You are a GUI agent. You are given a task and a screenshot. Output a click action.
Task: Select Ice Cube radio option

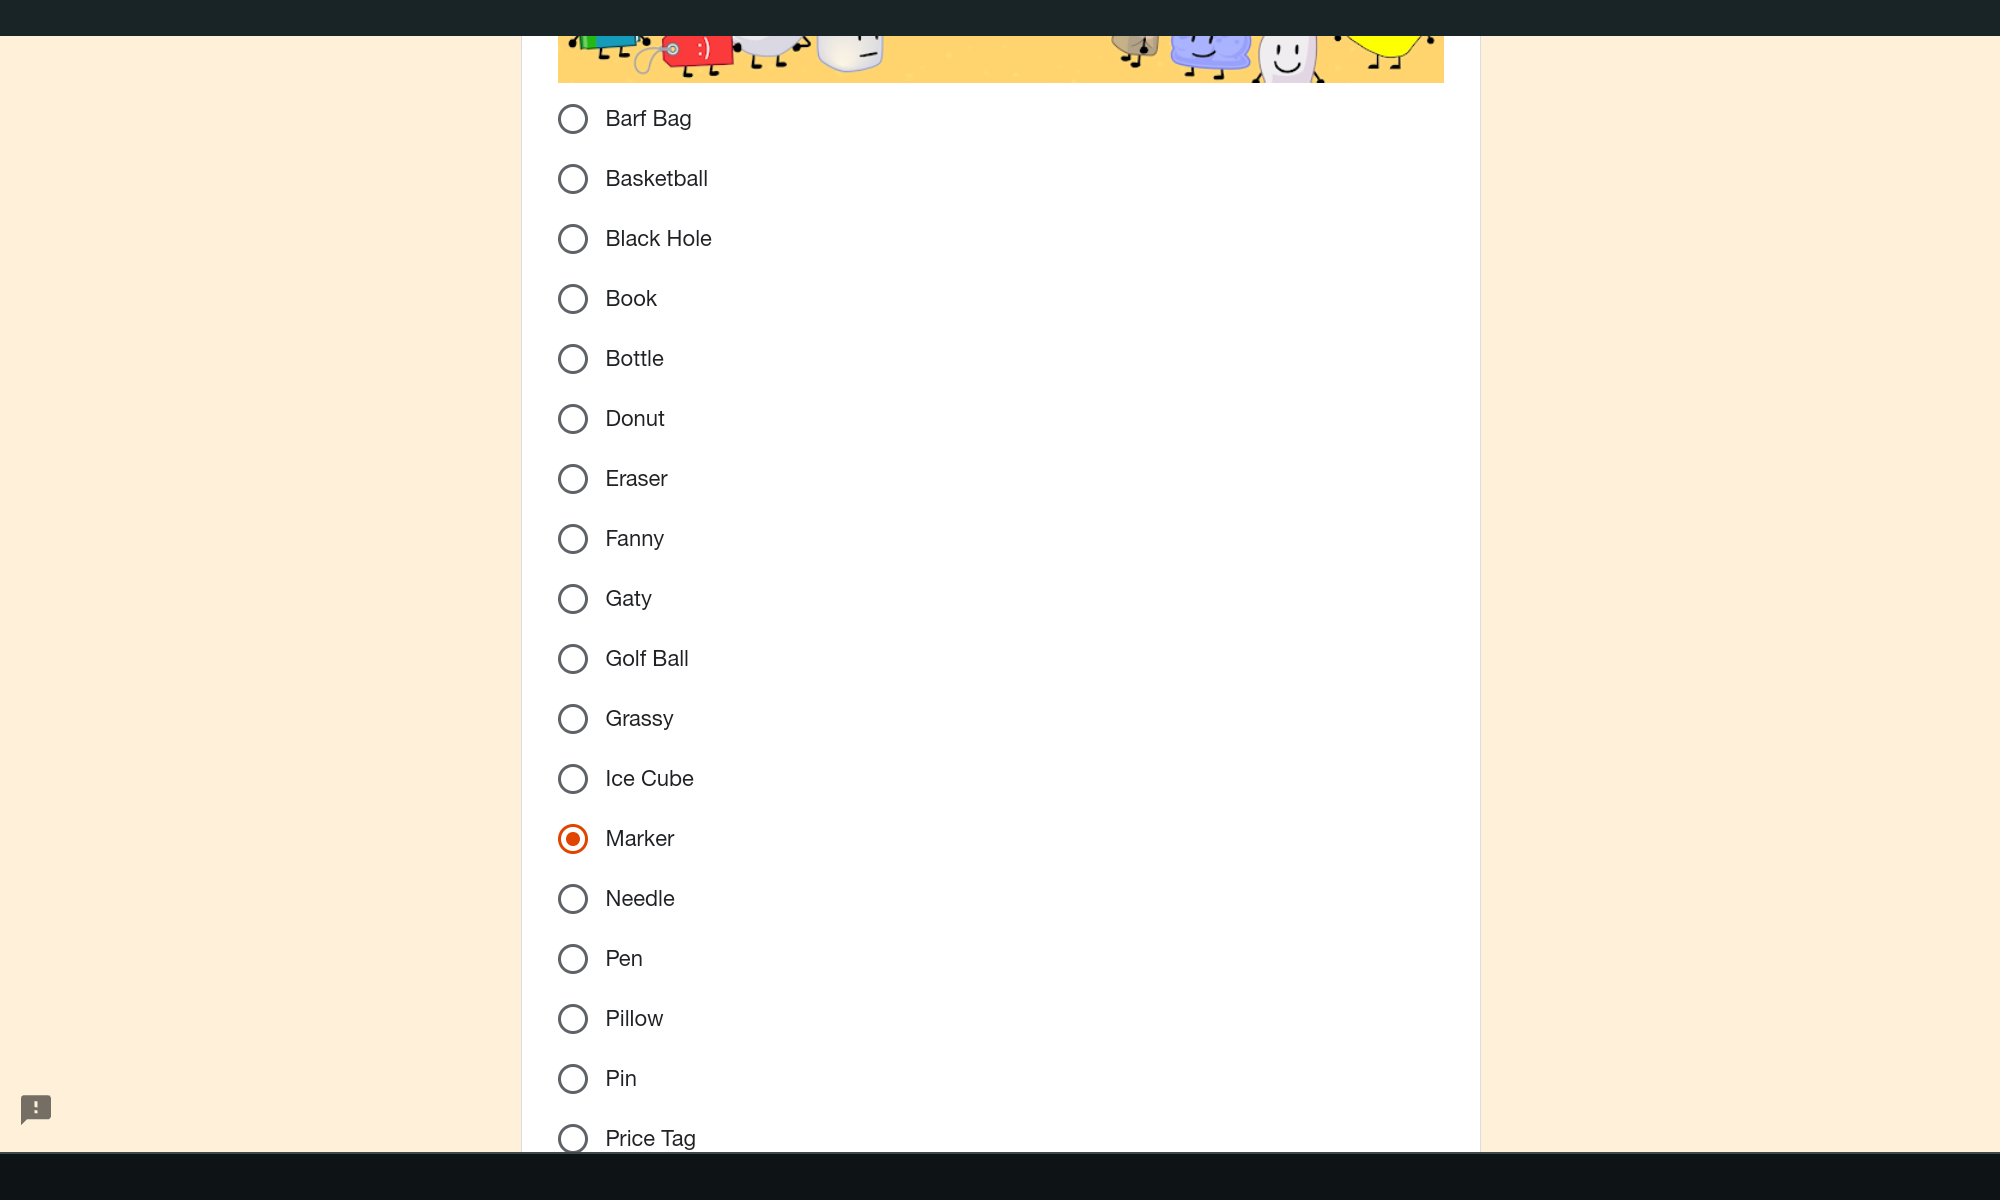[573, 779]
